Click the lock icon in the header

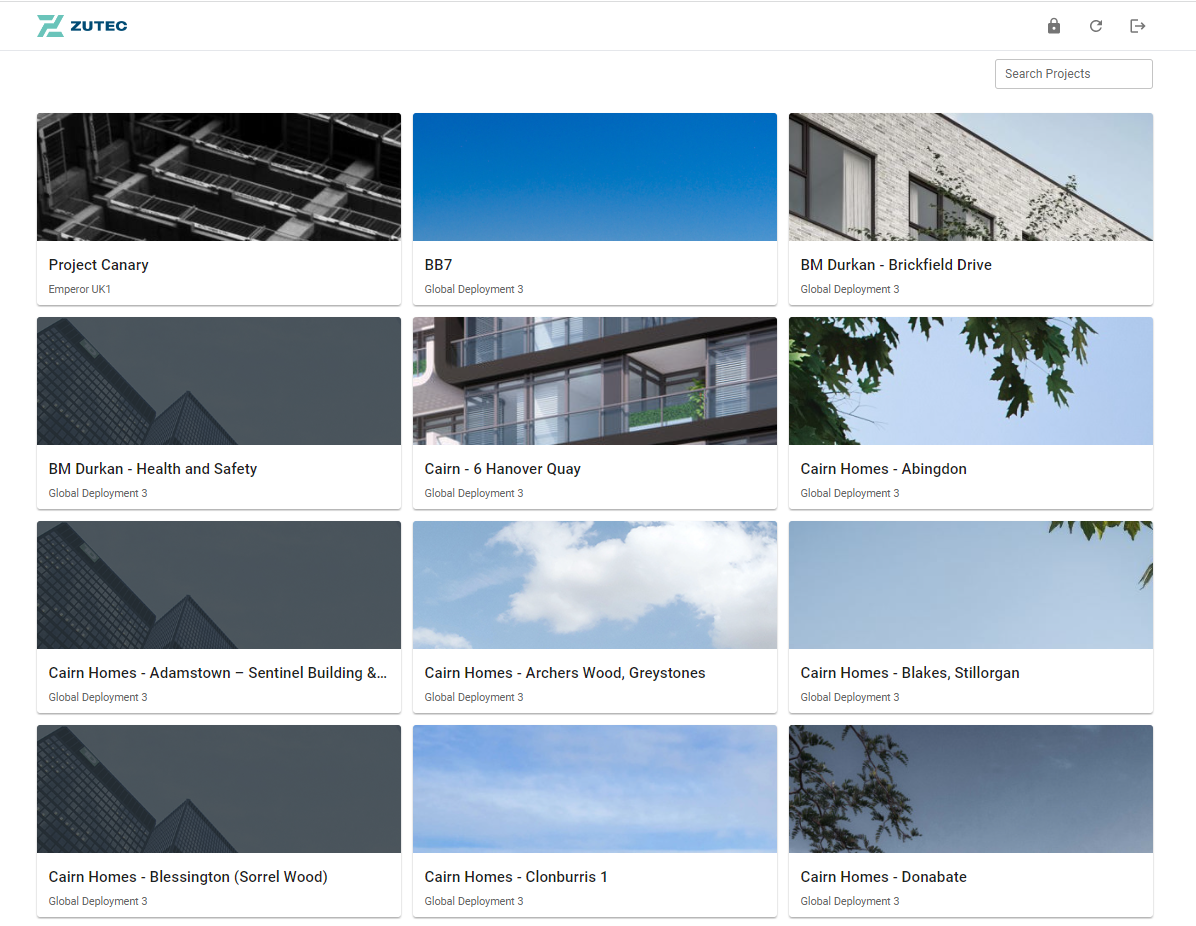pos(1053,26)
